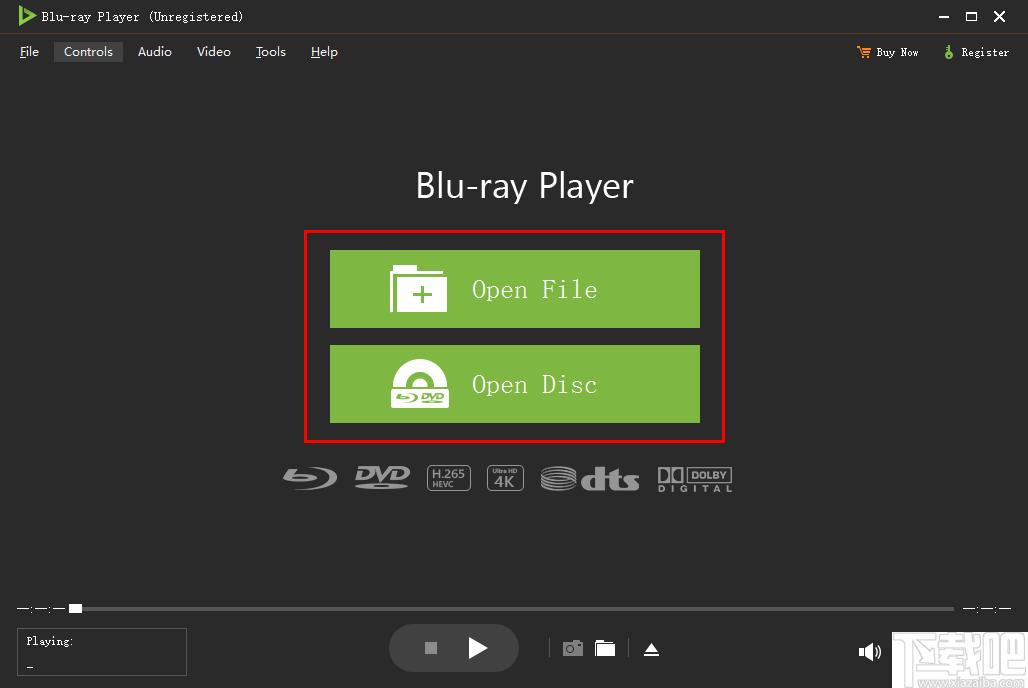Click the Playing info panel
The image size is (1028, 688).
(x=102, y=652)
